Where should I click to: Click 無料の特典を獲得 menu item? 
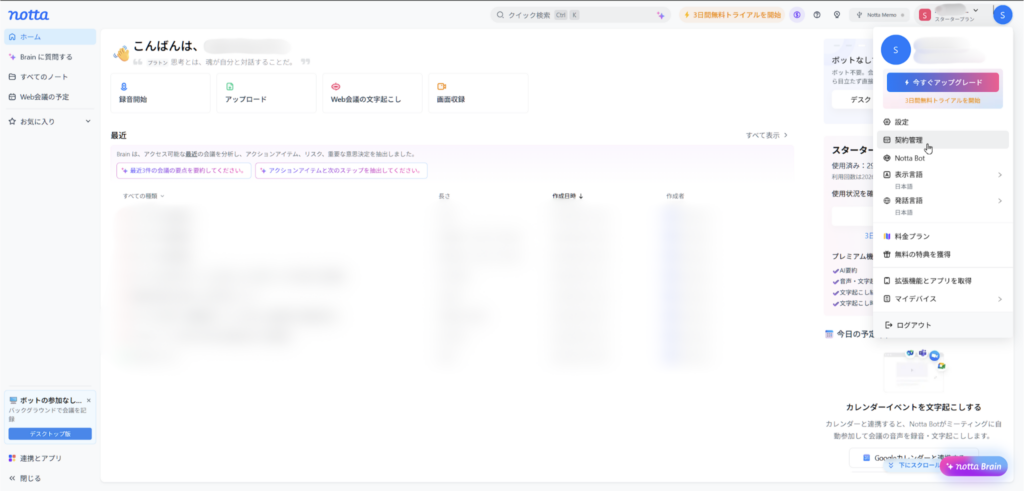(x=942, y=254)
